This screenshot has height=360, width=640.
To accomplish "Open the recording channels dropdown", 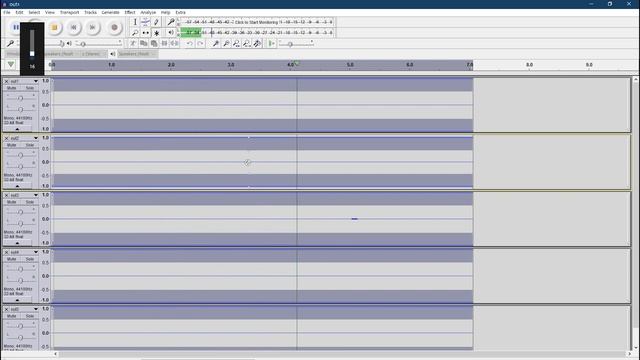I will (x=93, y=54).
